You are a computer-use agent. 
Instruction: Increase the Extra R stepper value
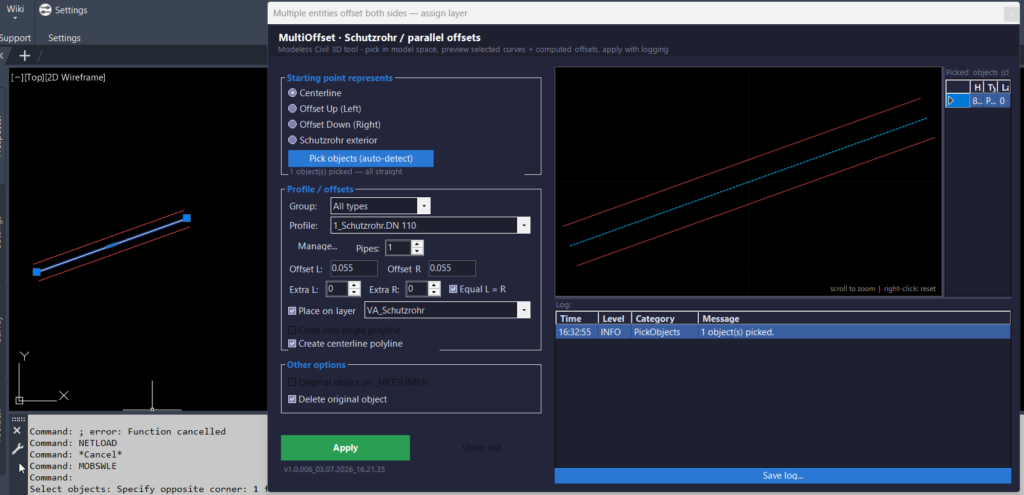click(434, 285)
